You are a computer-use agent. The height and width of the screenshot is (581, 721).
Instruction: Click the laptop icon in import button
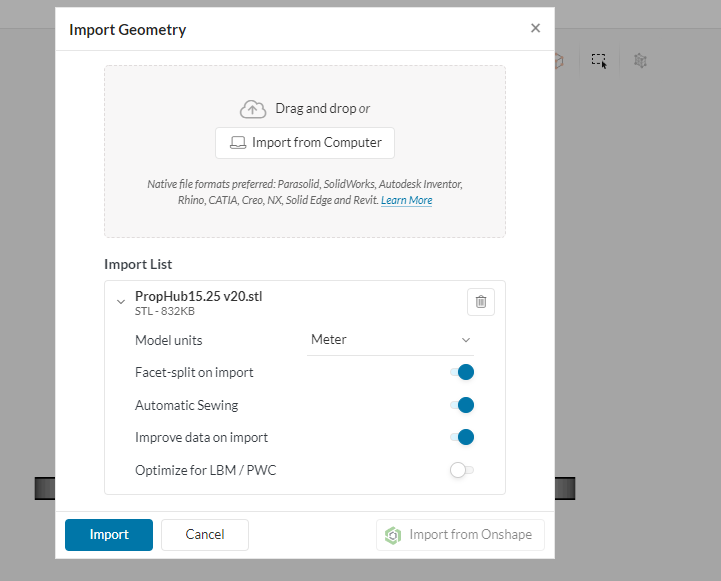click(x=238, y=143)
